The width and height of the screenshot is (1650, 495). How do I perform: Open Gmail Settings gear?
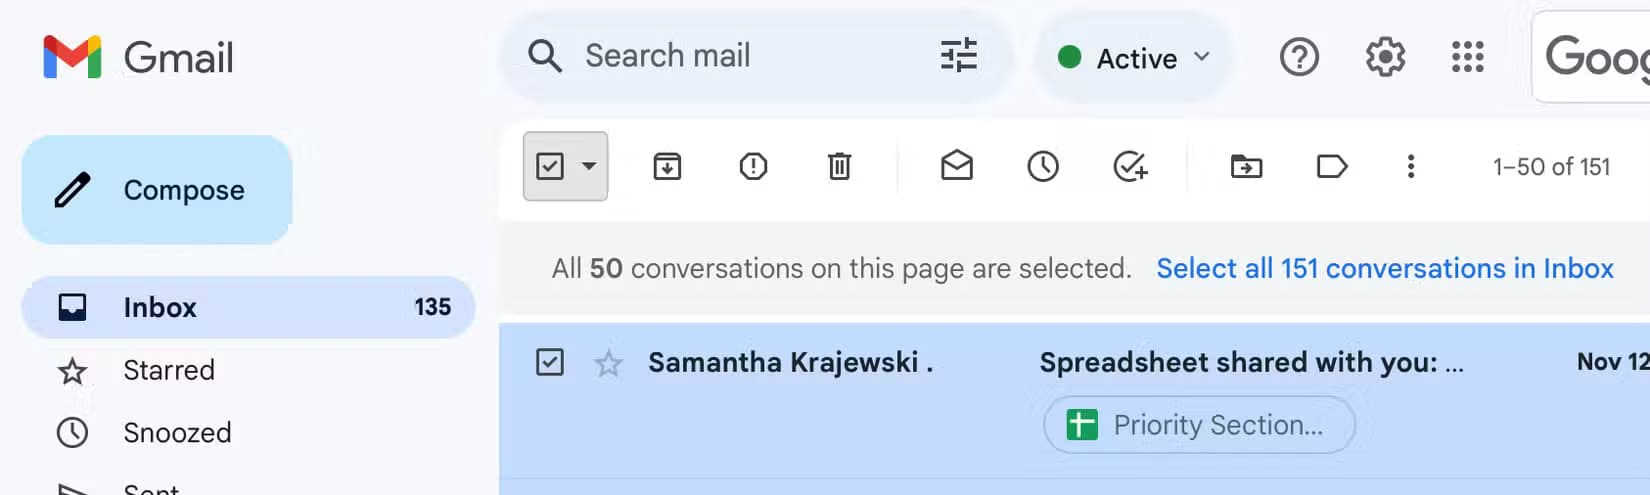[1385, 57]
